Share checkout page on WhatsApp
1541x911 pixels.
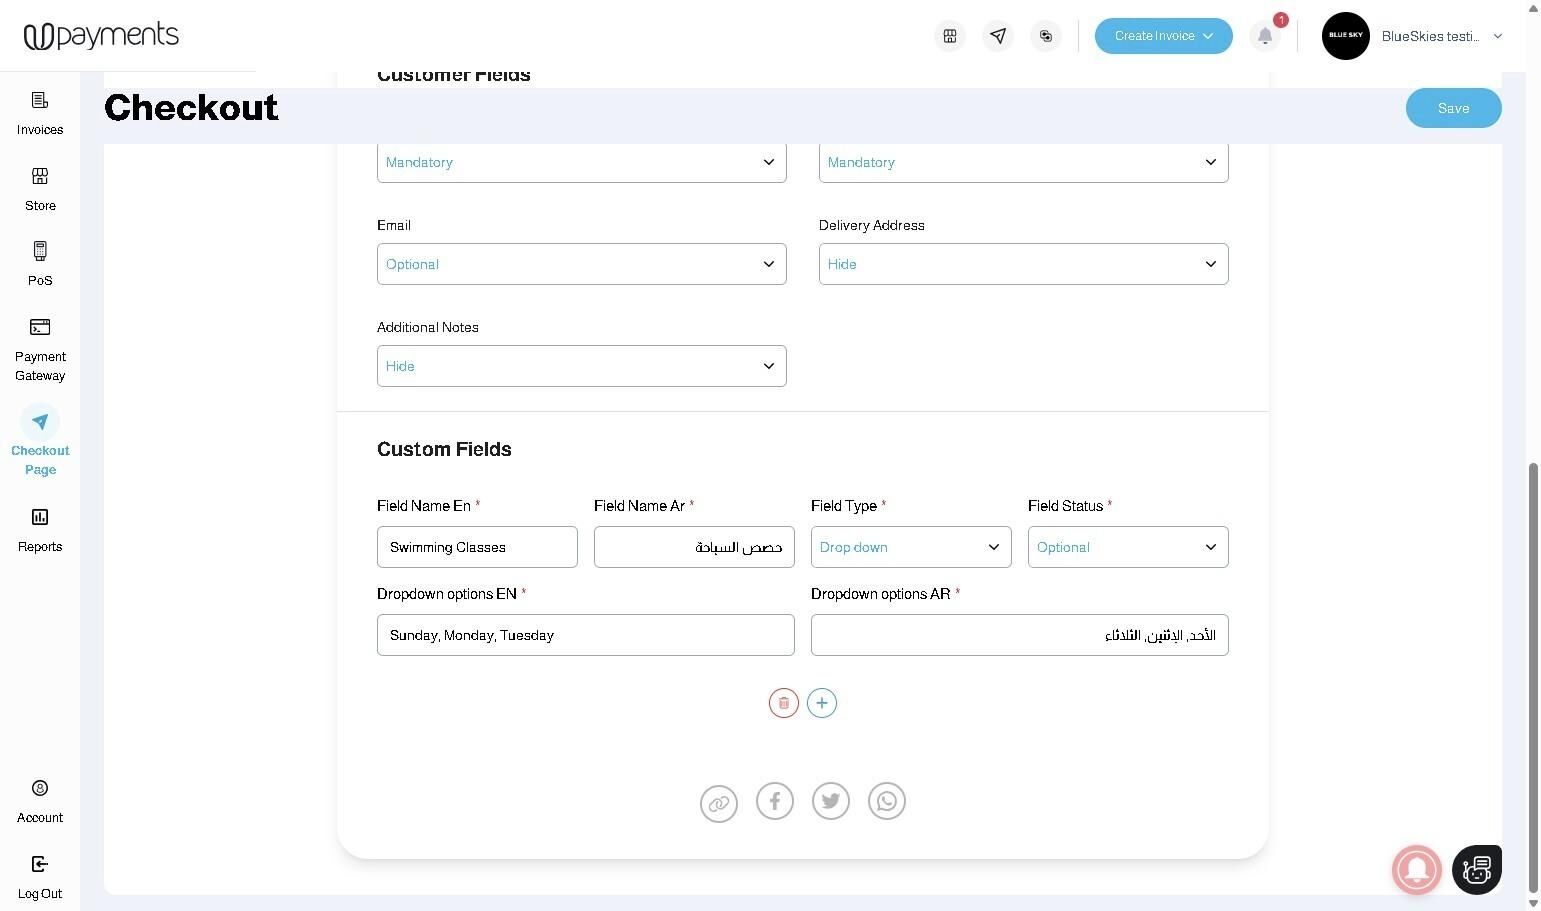coord(887,801)
